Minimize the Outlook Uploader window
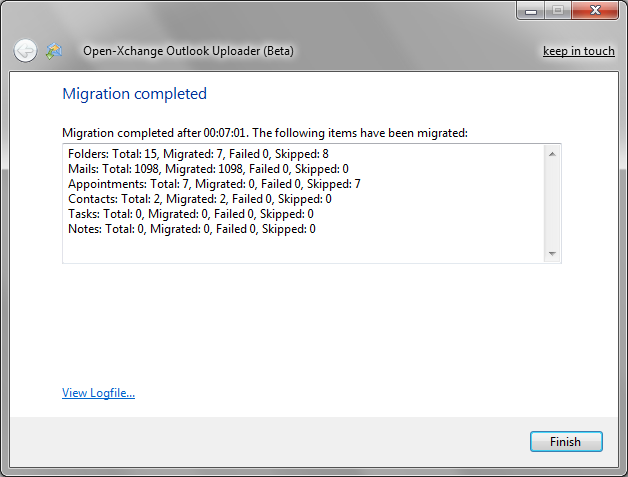 tap(531, 10)
